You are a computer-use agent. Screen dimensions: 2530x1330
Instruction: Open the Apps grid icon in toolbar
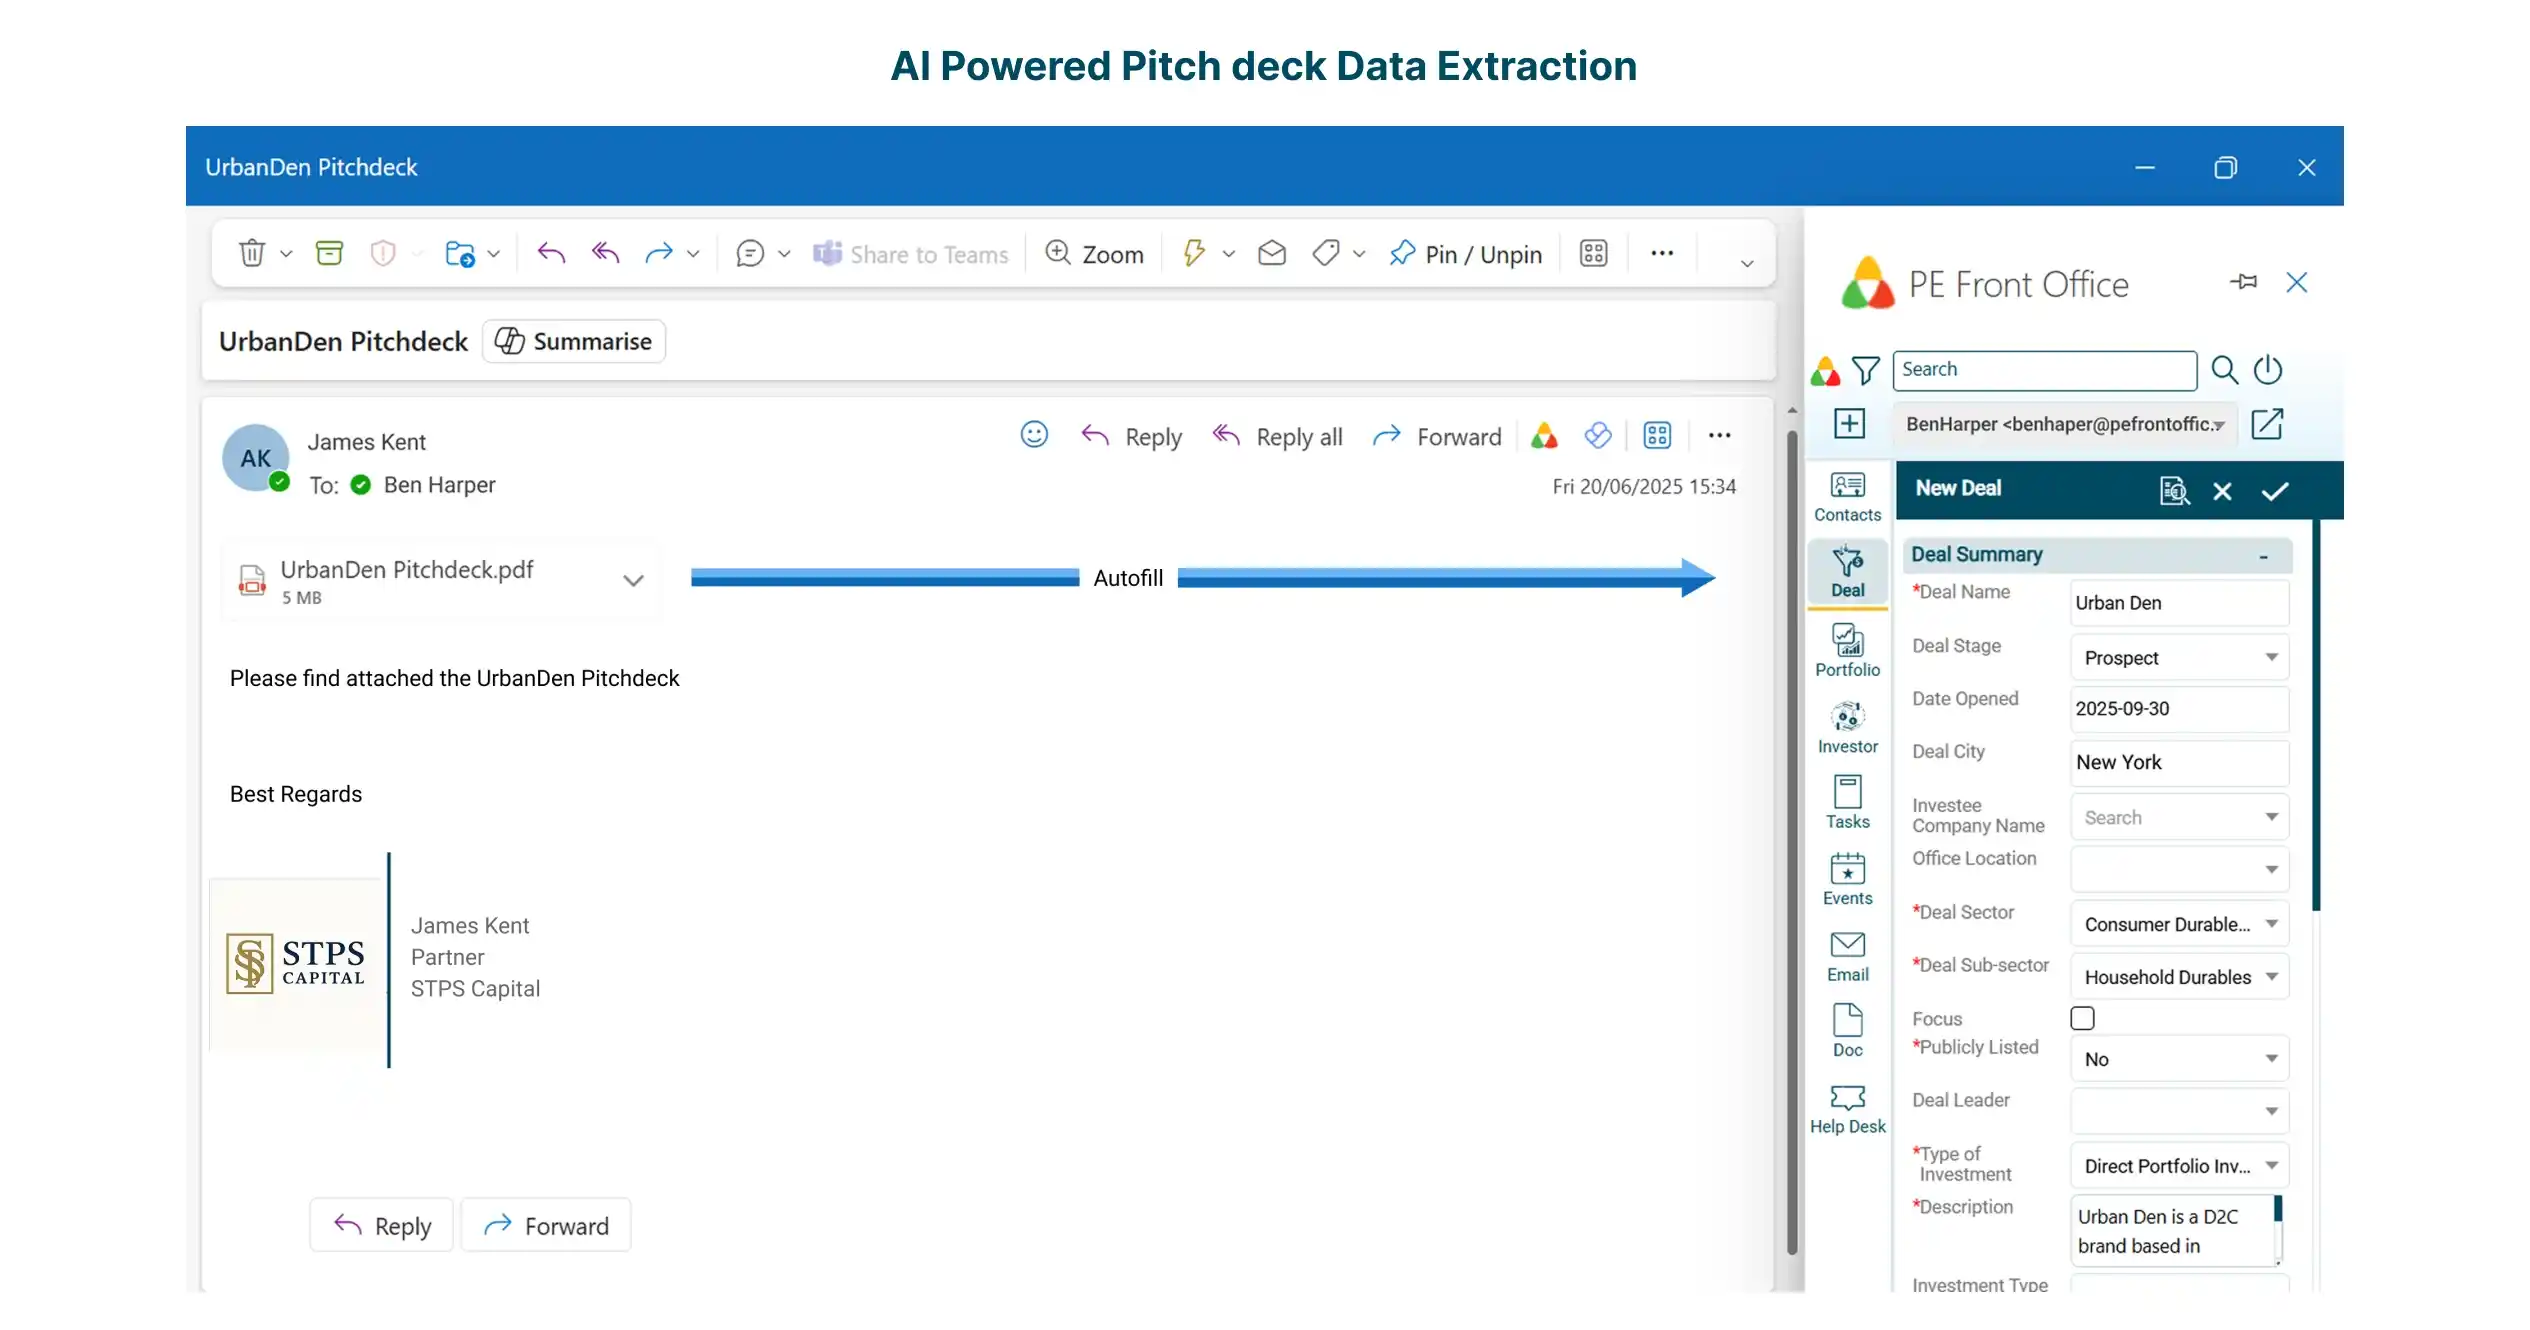pos(1594,253)
